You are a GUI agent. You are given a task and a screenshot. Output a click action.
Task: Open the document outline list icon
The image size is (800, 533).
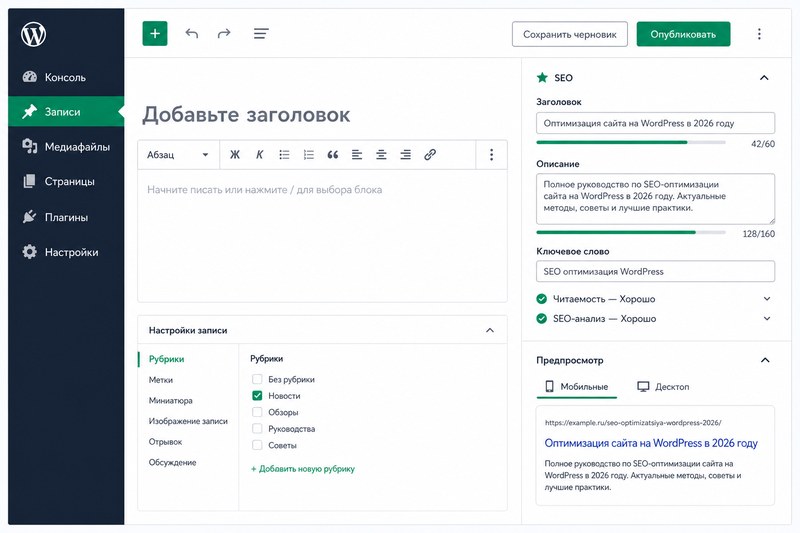(261, 34)
